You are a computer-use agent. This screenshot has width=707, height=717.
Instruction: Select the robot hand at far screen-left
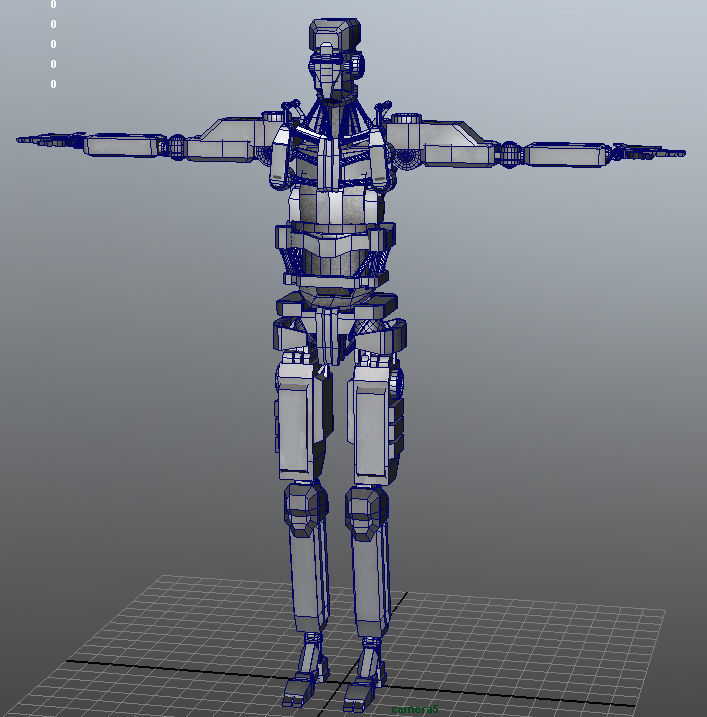click(x=50, y=139)
